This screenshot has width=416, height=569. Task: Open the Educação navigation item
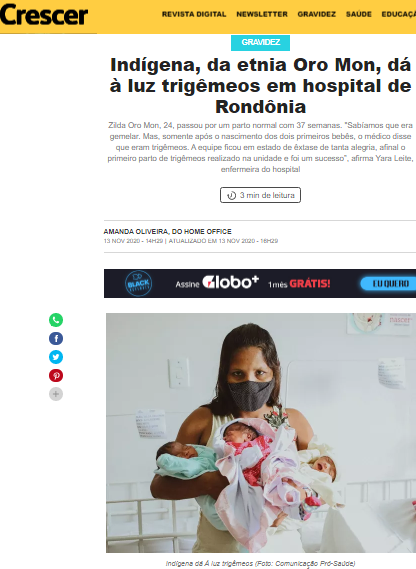(399, 14)
